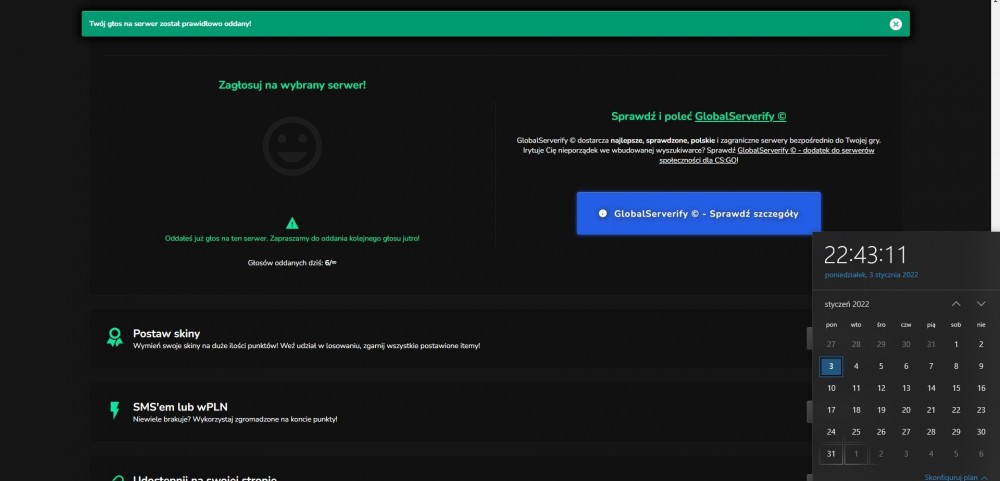
Task: Select January 4 in the calendar
Action: click(x=856, y=366)
